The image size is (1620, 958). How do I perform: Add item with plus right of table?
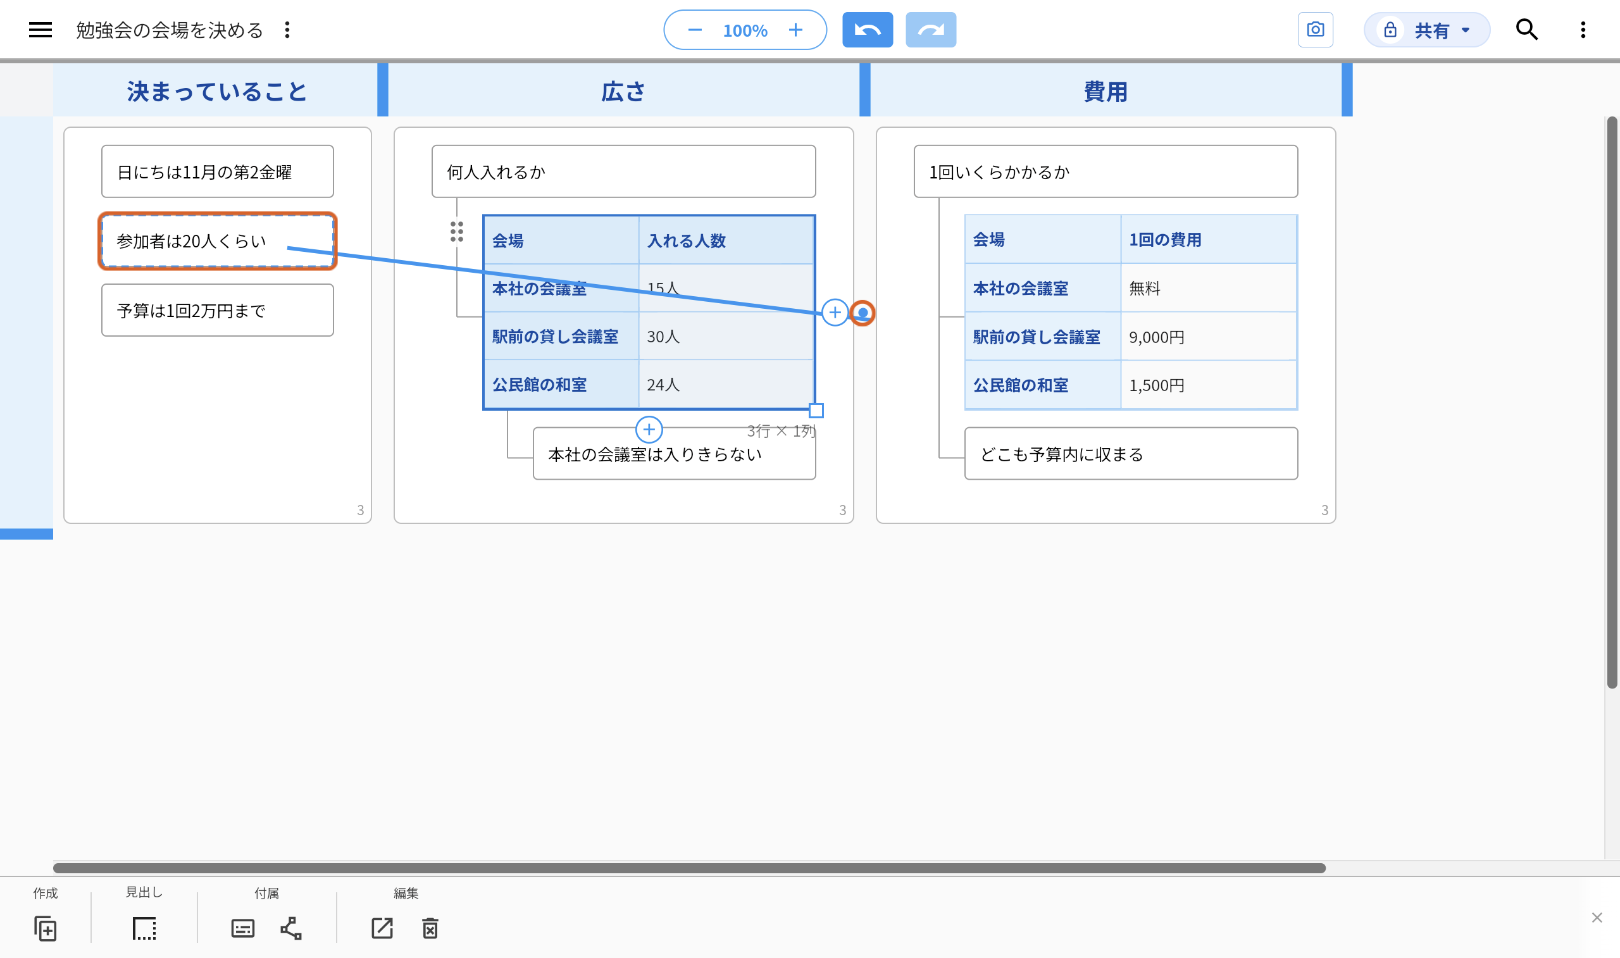[835, 312]
